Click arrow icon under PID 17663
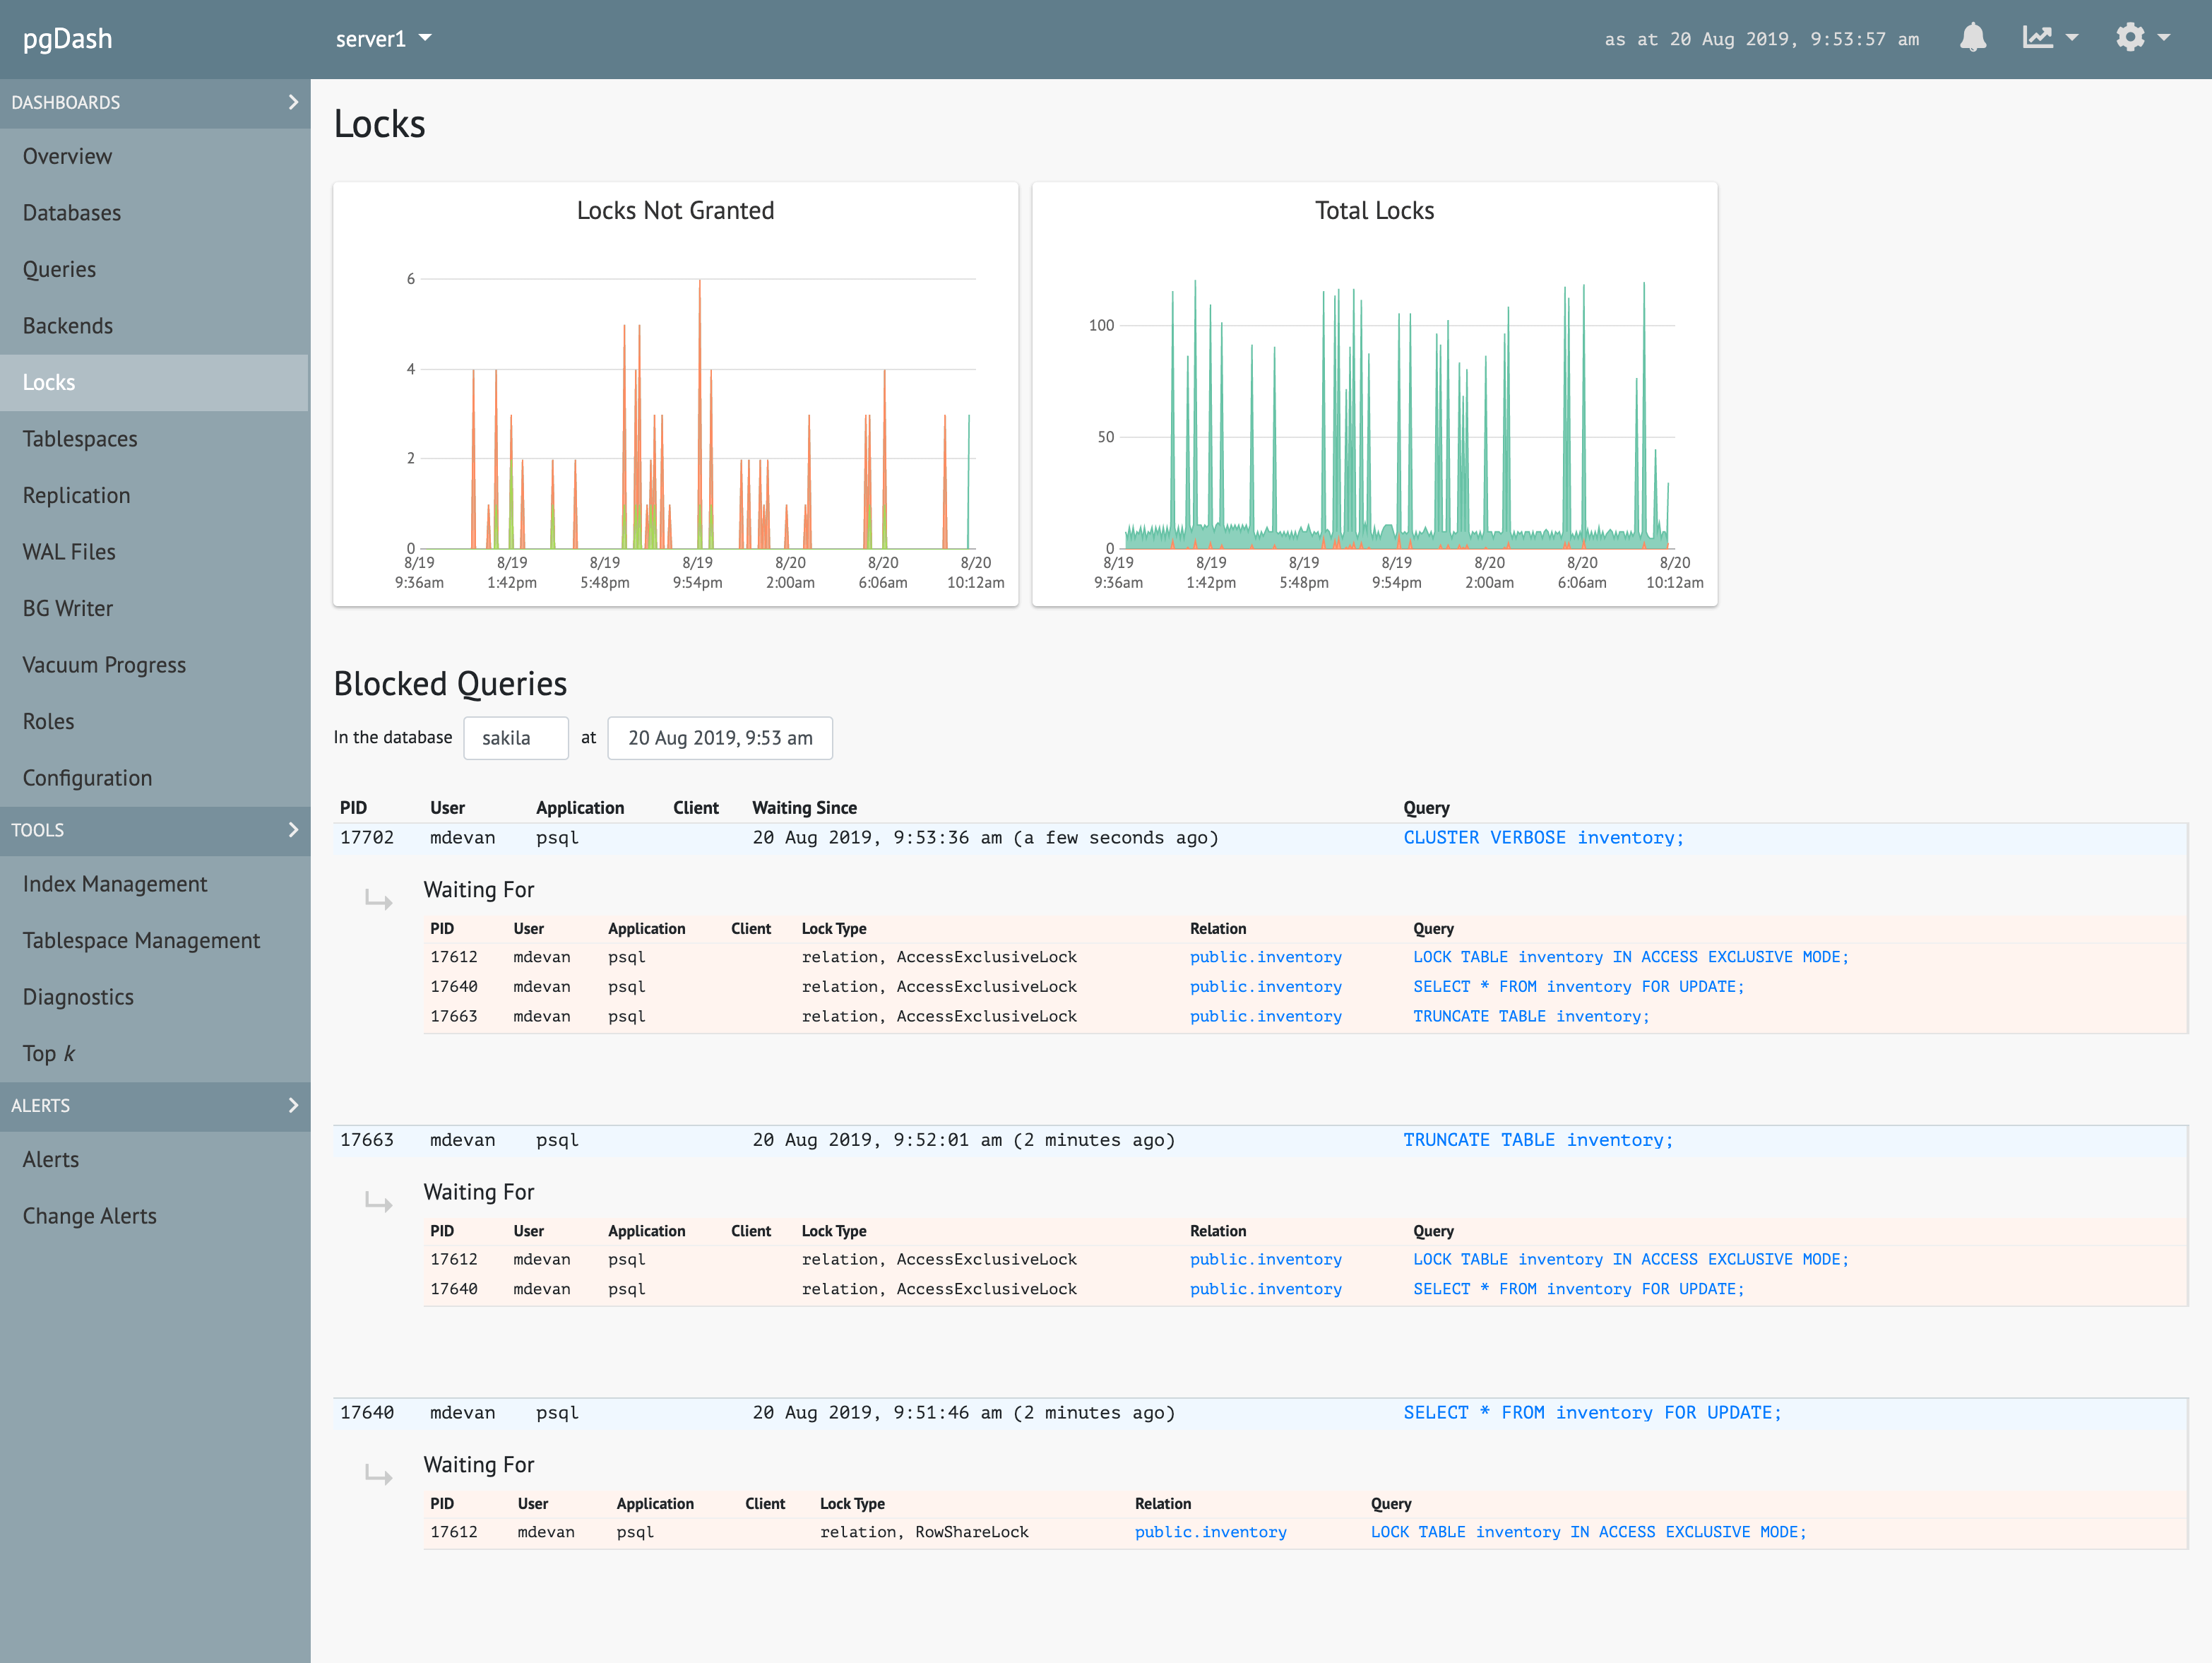 click(378, 1202)
